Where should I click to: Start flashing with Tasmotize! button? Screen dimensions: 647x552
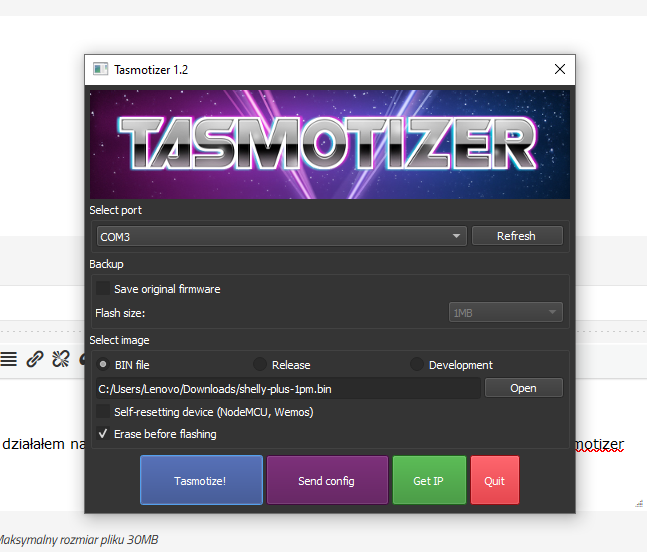click(201, 480)
